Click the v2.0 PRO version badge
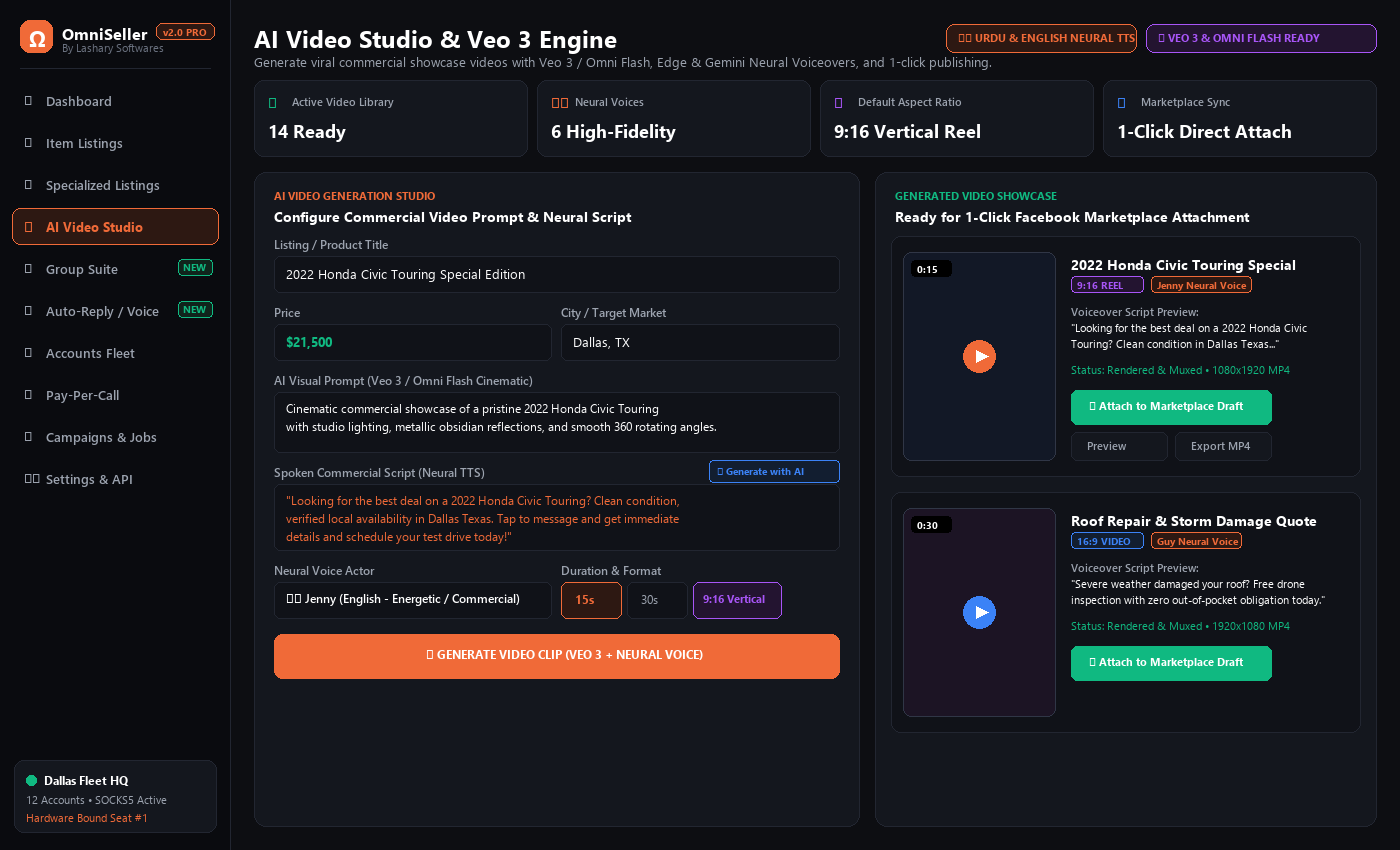This screenshot has height=850, width=1400. coord(185,32)
